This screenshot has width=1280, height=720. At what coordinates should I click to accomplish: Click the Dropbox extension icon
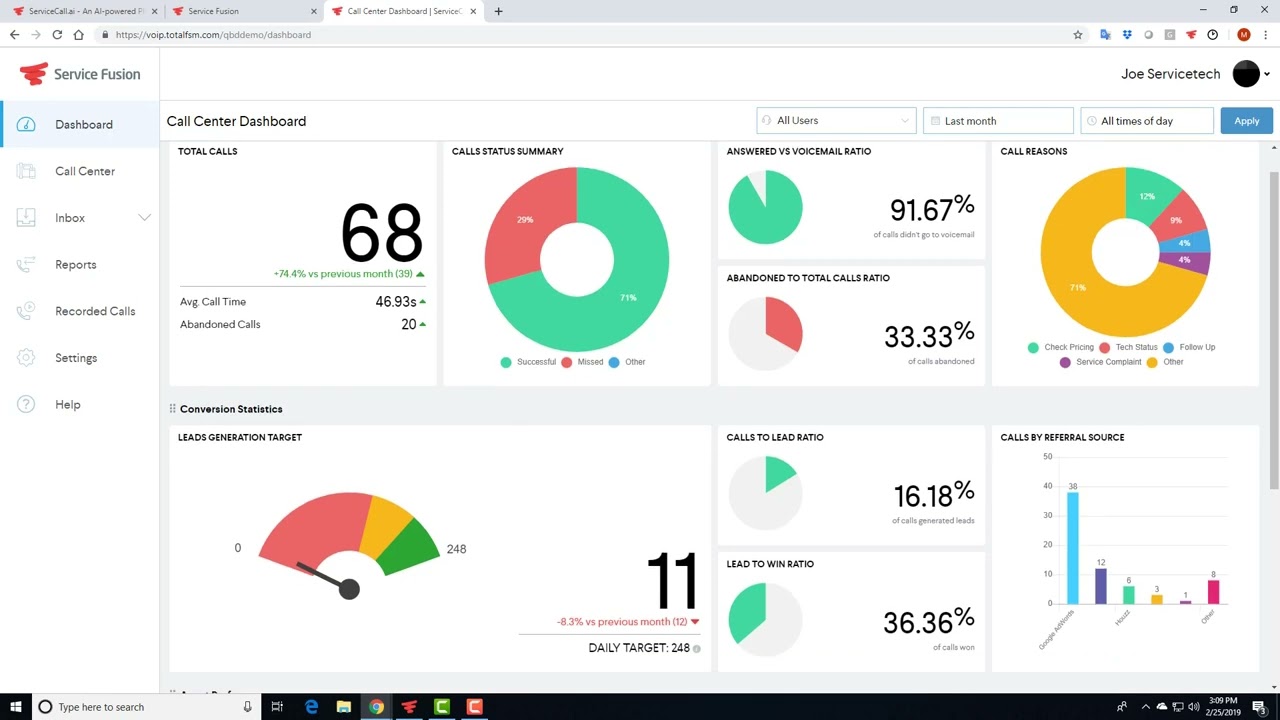coord(1127,35)
